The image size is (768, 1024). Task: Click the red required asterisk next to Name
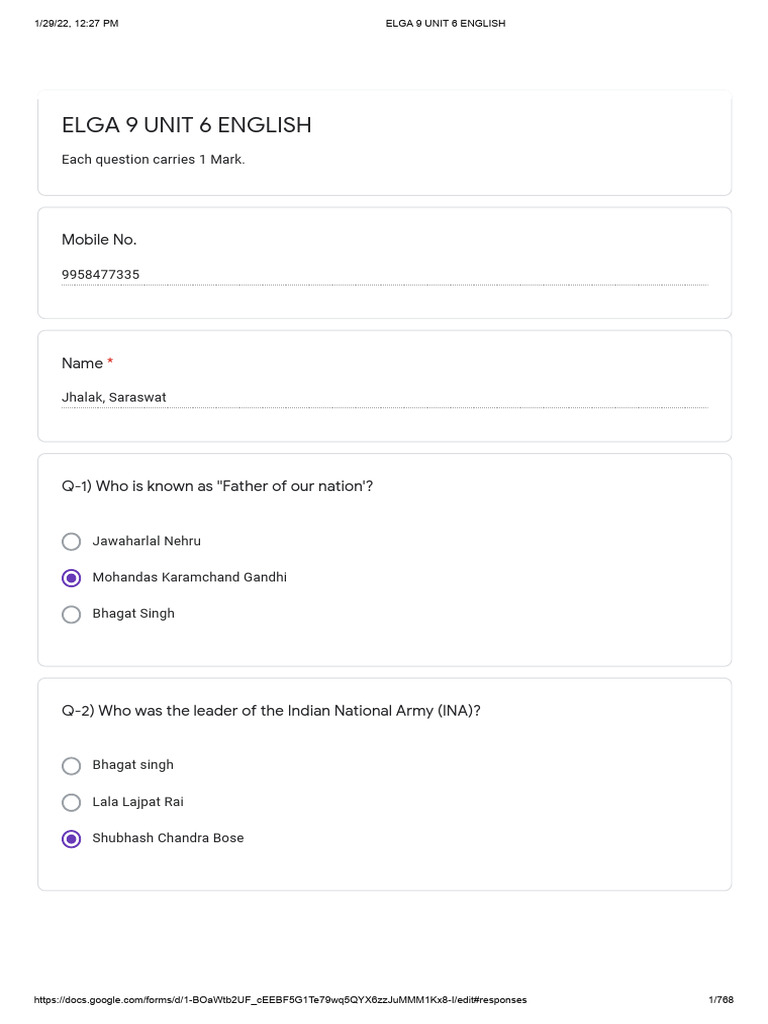coord(110,363)
